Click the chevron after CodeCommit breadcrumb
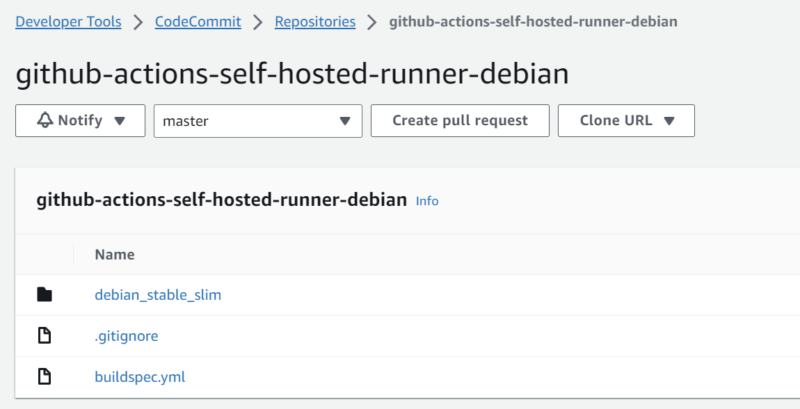Screen dimensions: 800x409 coord(258,22)
